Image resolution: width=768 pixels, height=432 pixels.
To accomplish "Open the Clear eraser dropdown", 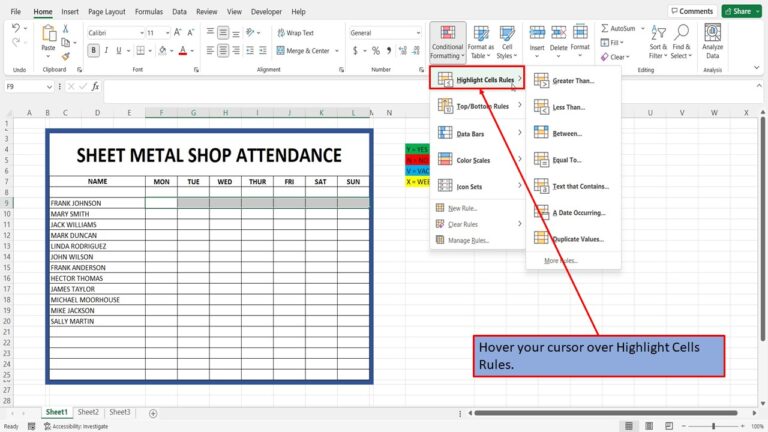I will point(615,57).
